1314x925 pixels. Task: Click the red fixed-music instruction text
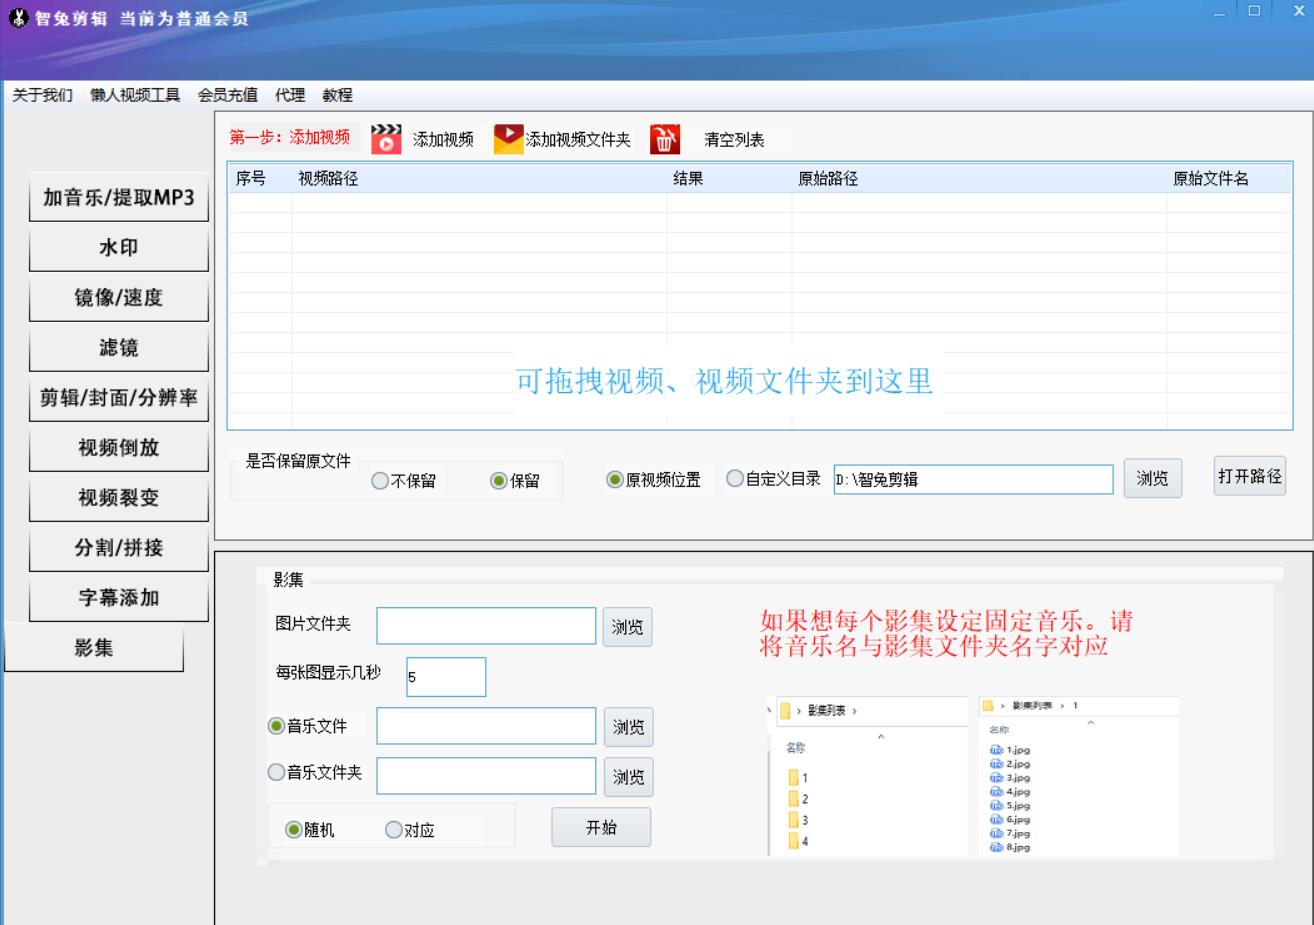click(x=946, y=633)
